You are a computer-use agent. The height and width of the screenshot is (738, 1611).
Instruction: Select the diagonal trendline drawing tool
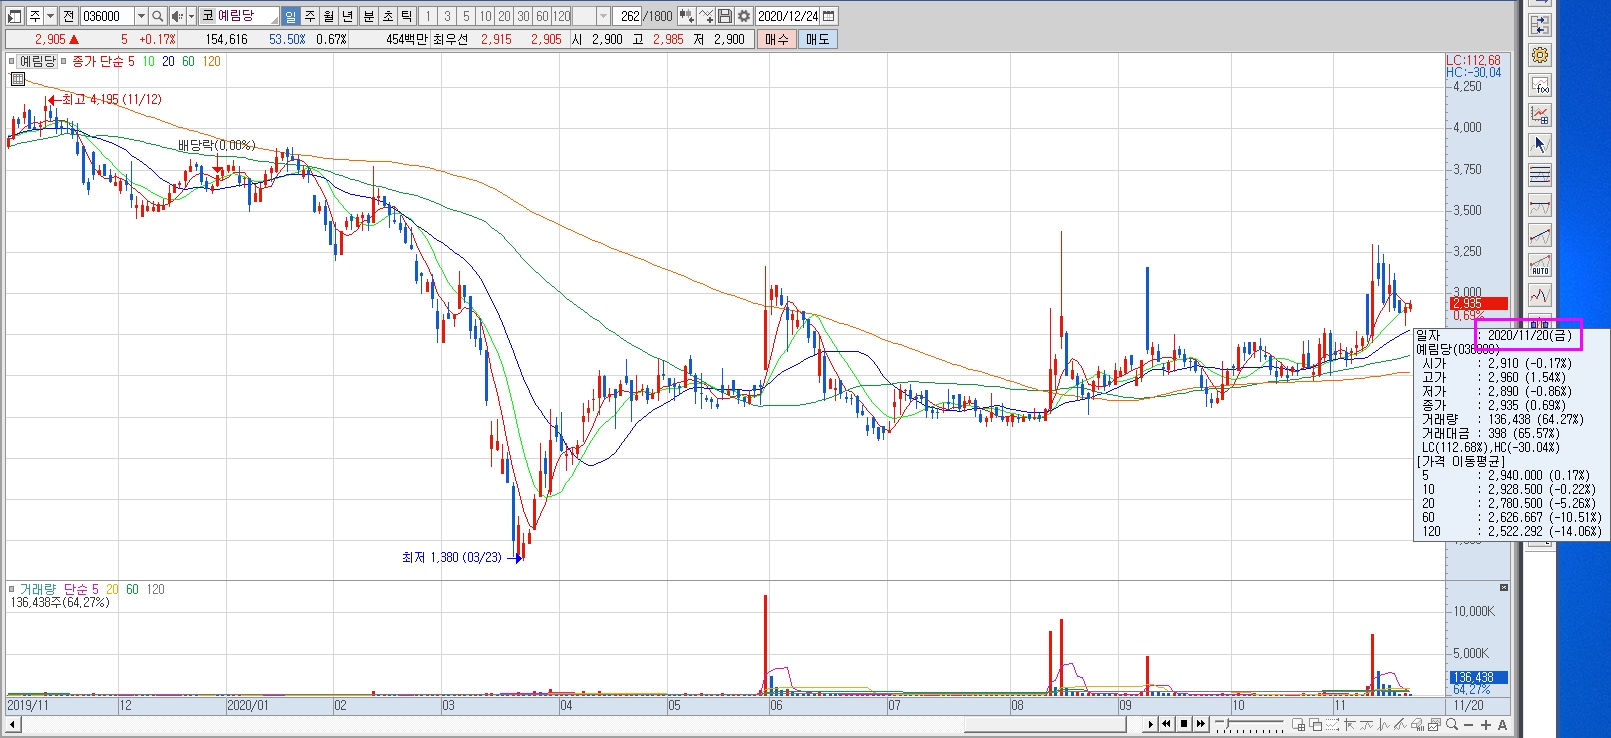point(1540,235)
